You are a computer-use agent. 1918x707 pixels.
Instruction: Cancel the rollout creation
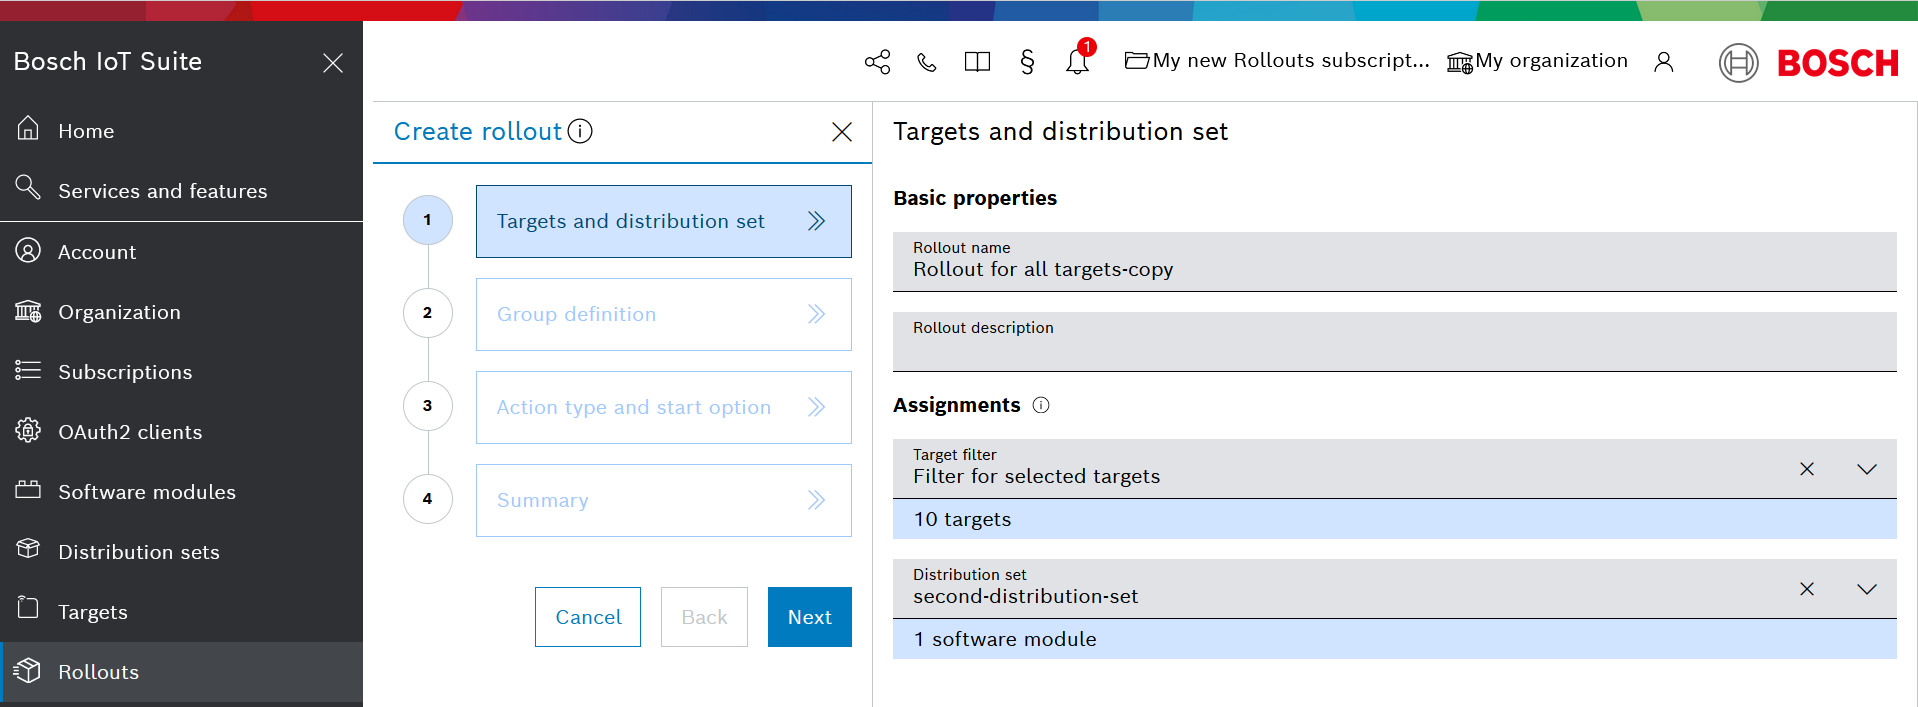pos(588,617)
